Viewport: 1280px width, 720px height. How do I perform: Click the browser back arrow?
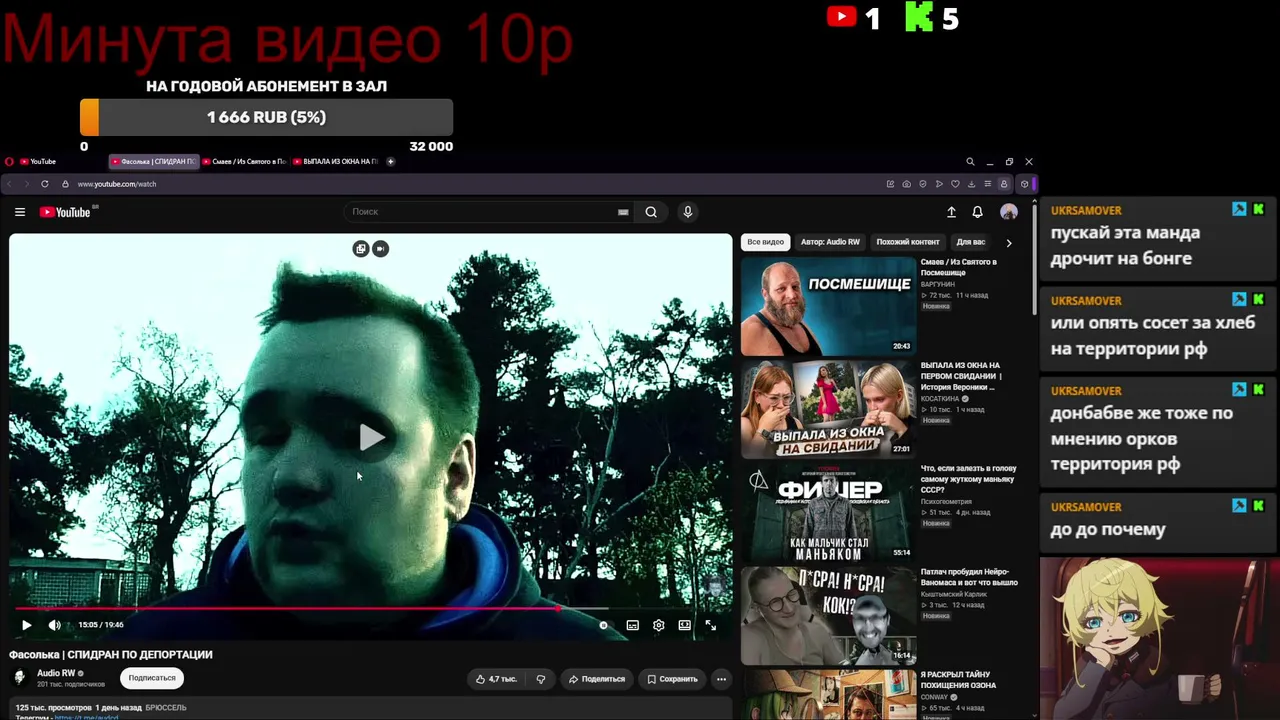click(x=9, y=184)
